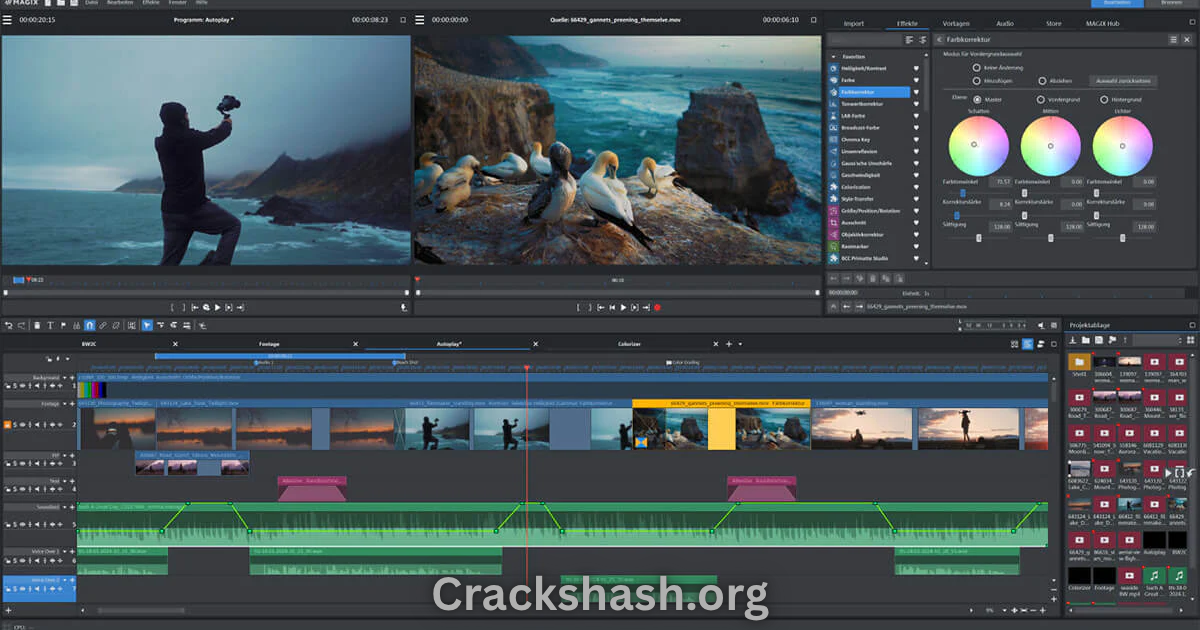The width and height of the screenshot is (1200, 630).
Task: Play the source monitor clip
Action: 623,308
